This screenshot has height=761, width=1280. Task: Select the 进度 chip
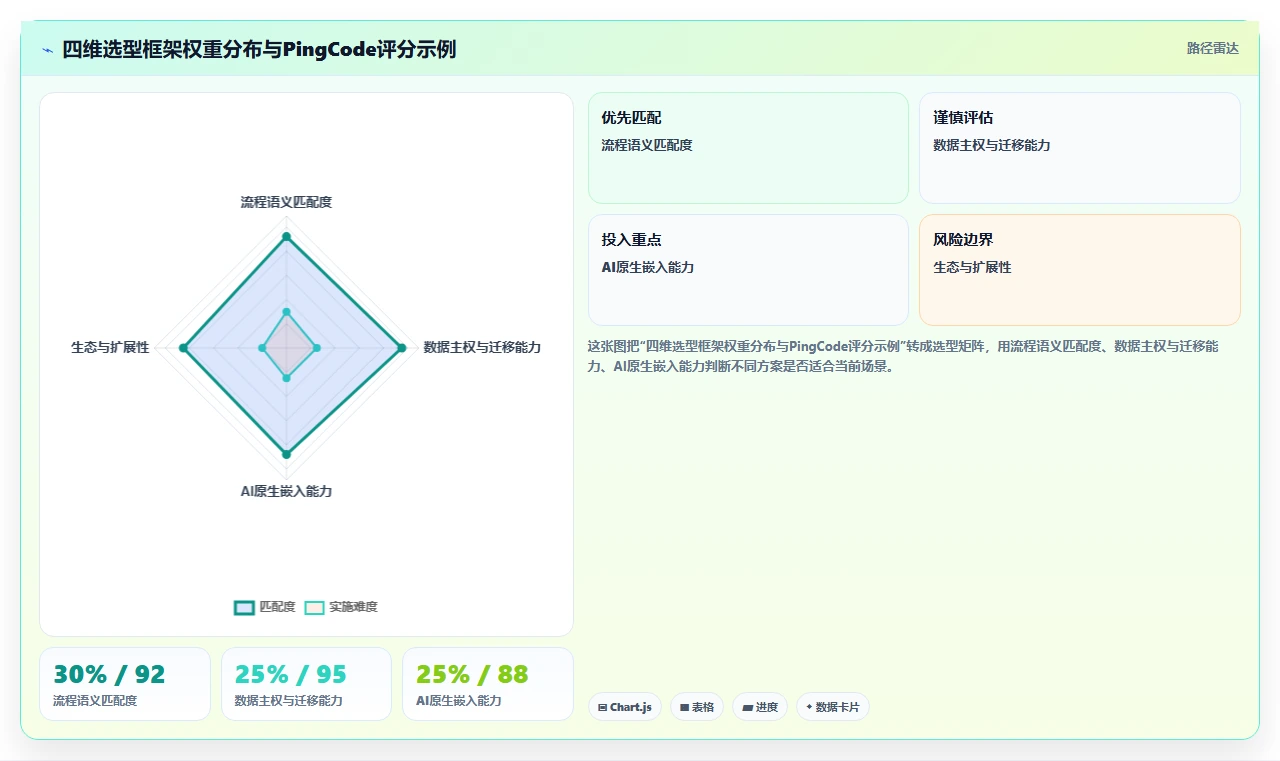pos(760,707)
